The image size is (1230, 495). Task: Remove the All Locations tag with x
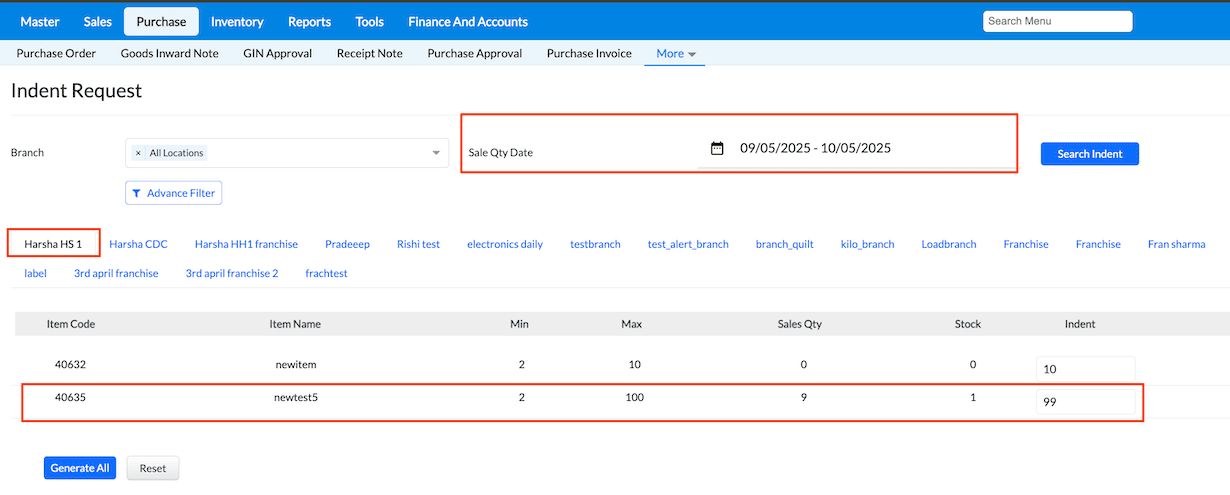[138, 153]
